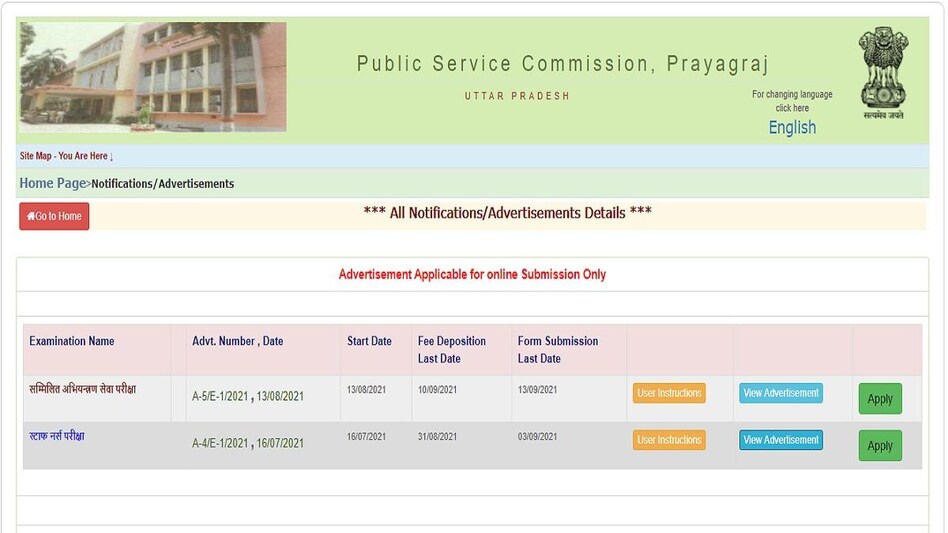948x533 pixels.
Task: View Advertisement for advert A-4/E-1/2021
Action: 781,440
